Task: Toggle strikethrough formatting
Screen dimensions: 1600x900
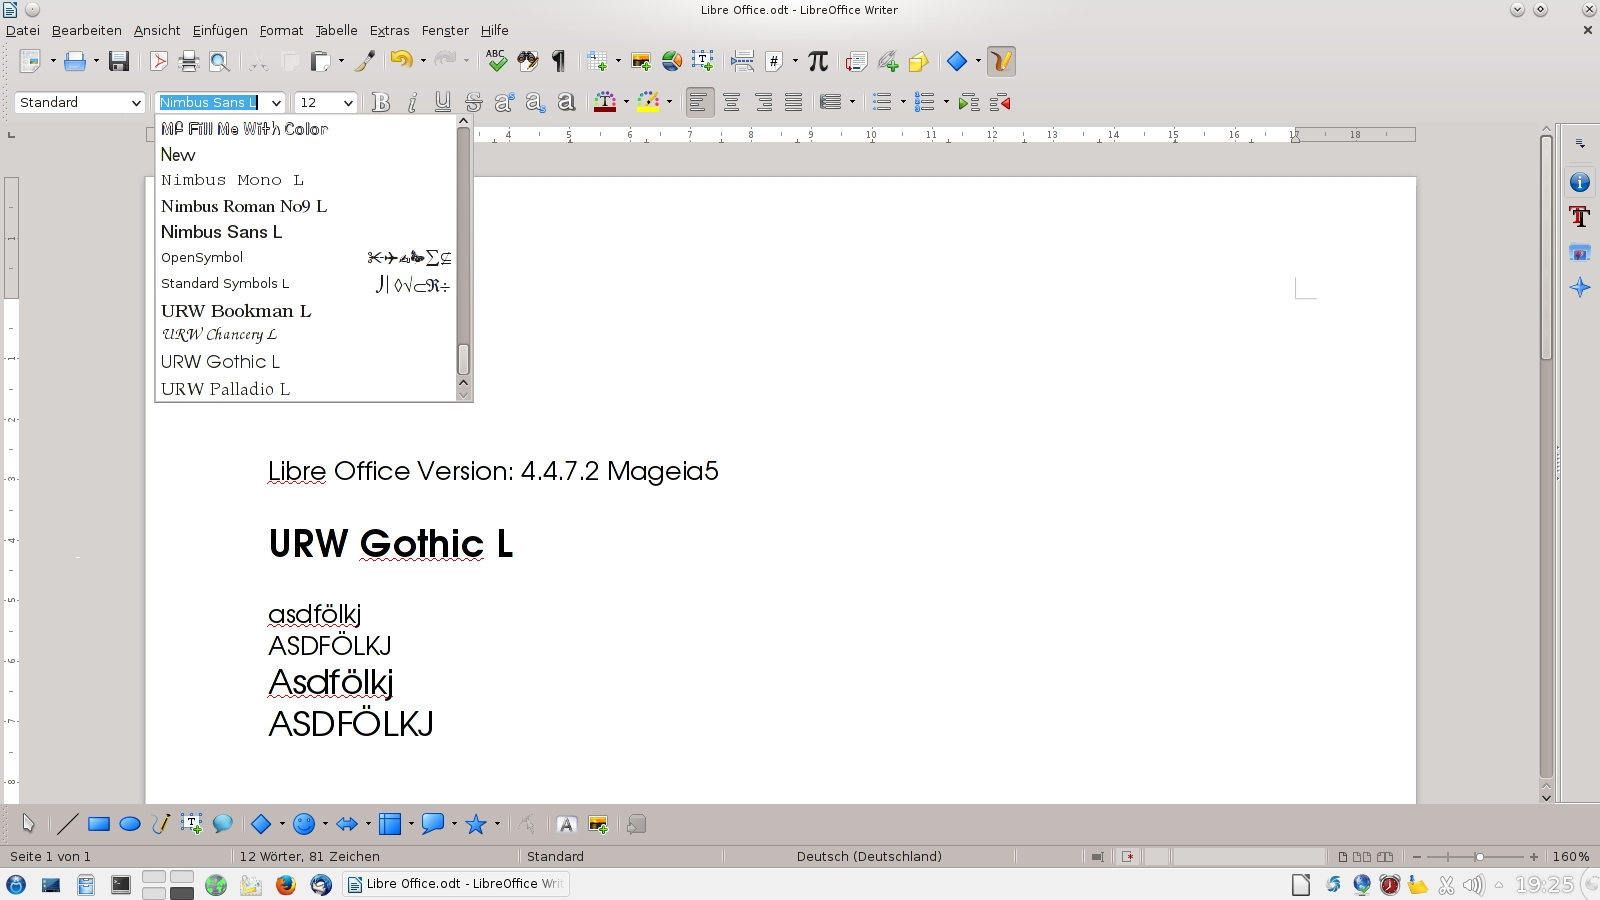Action: coord(473,102)
